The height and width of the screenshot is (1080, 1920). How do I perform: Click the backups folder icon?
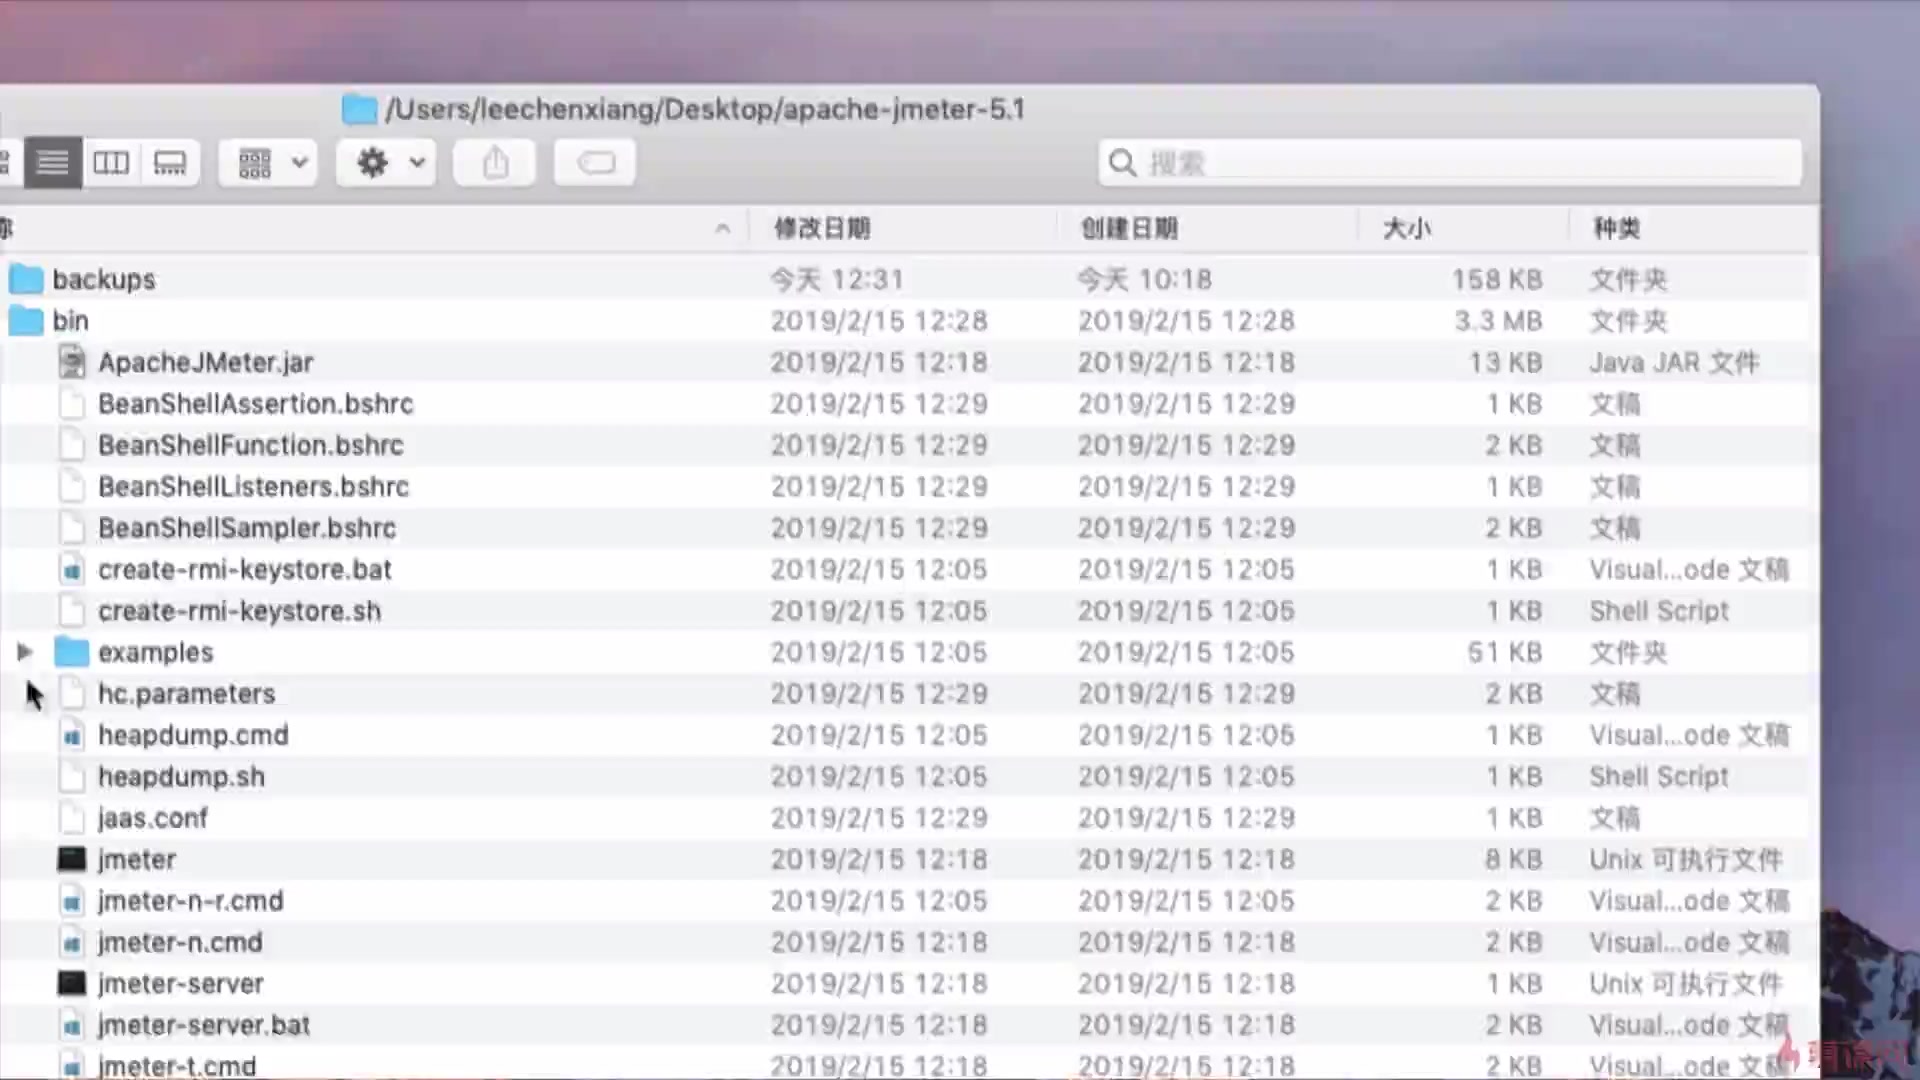26,279
